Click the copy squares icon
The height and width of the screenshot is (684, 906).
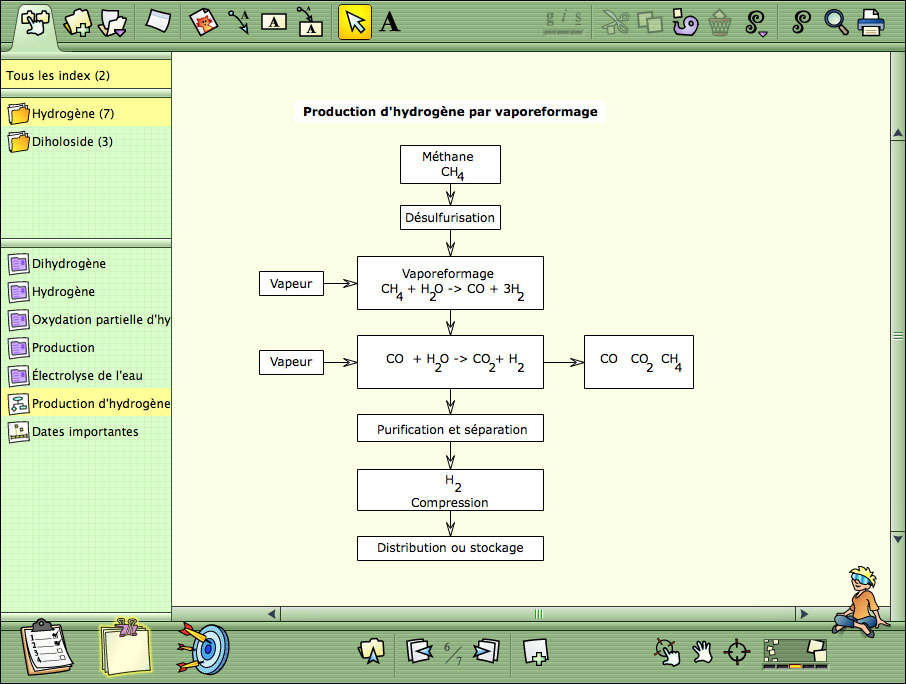point(649,23)
